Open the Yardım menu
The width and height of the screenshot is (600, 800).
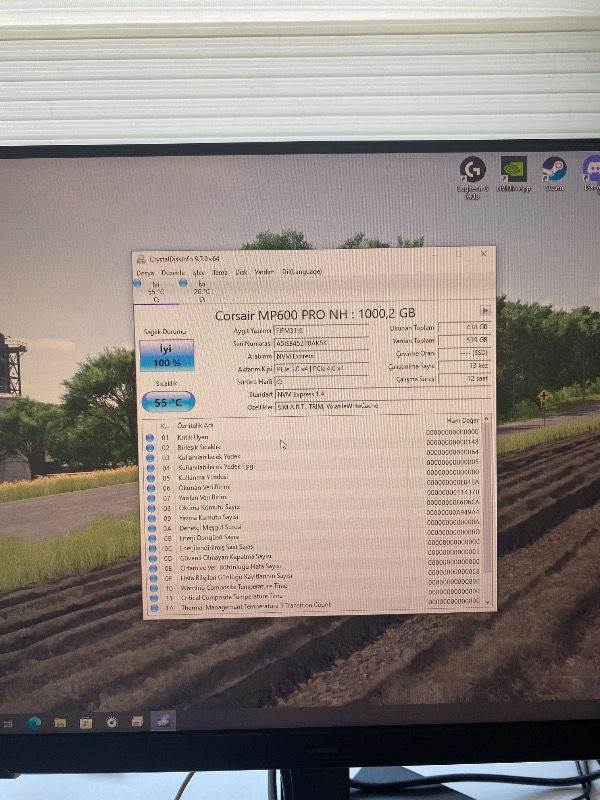click(x=264, y=271)
